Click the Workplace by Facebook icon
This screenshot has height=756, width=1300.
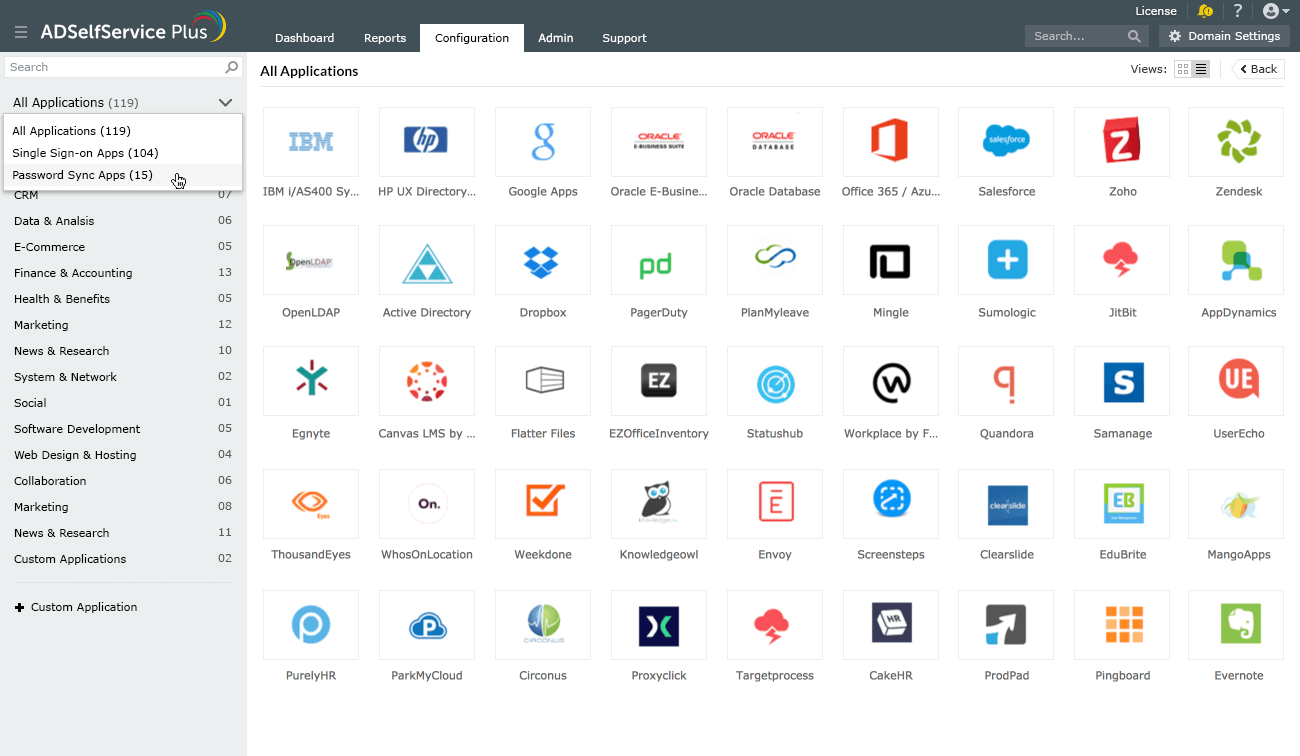coord(891,382)
